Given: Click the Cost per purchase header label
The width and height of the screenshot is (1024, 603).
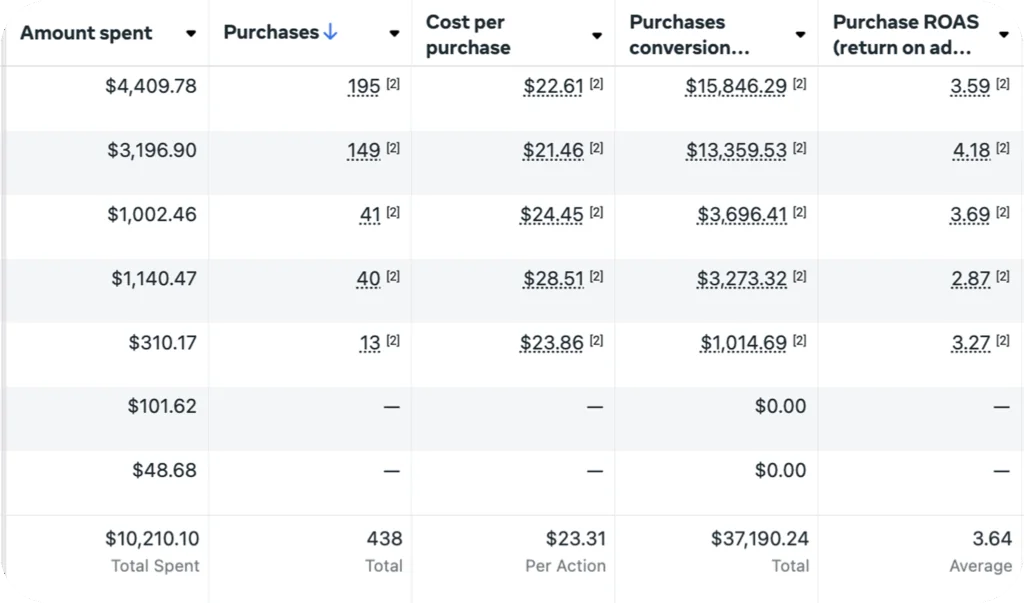Looking at the screenshot, I should (x=468, y=35).
